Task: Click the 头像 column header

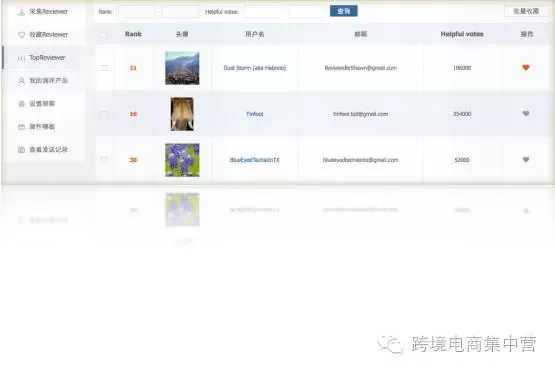Action: tap(182, 34)
